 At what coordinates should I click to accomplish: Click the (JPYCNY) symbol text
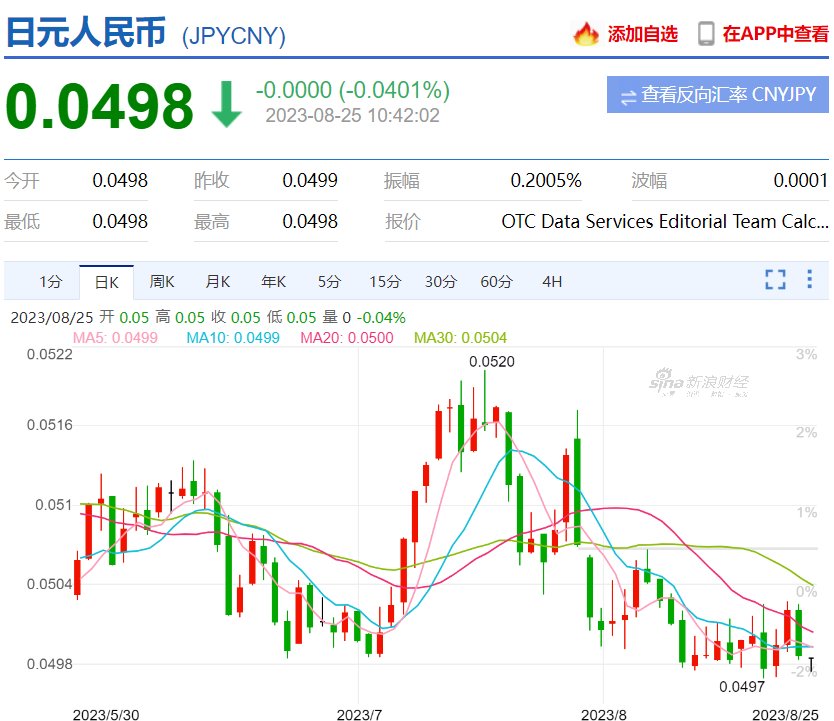233,36
